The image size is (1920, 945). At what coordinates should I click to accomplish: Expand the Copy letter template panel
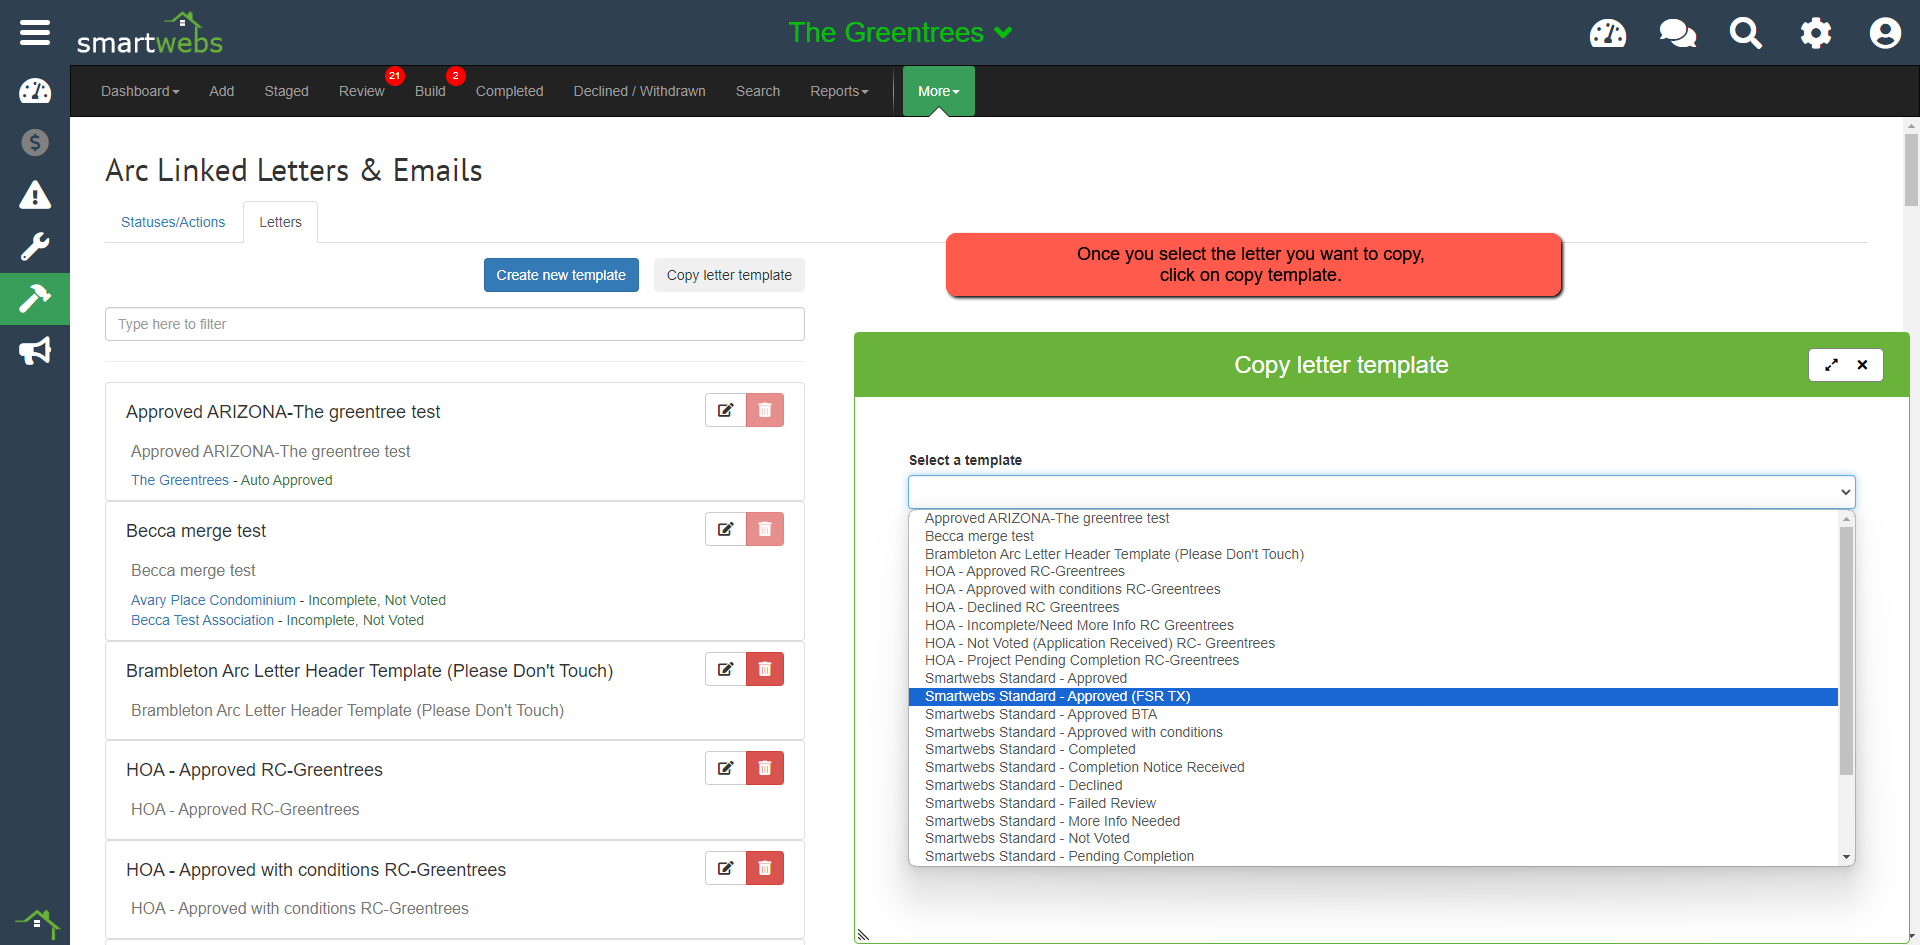pyautogui.click(x=1831, y=365)
